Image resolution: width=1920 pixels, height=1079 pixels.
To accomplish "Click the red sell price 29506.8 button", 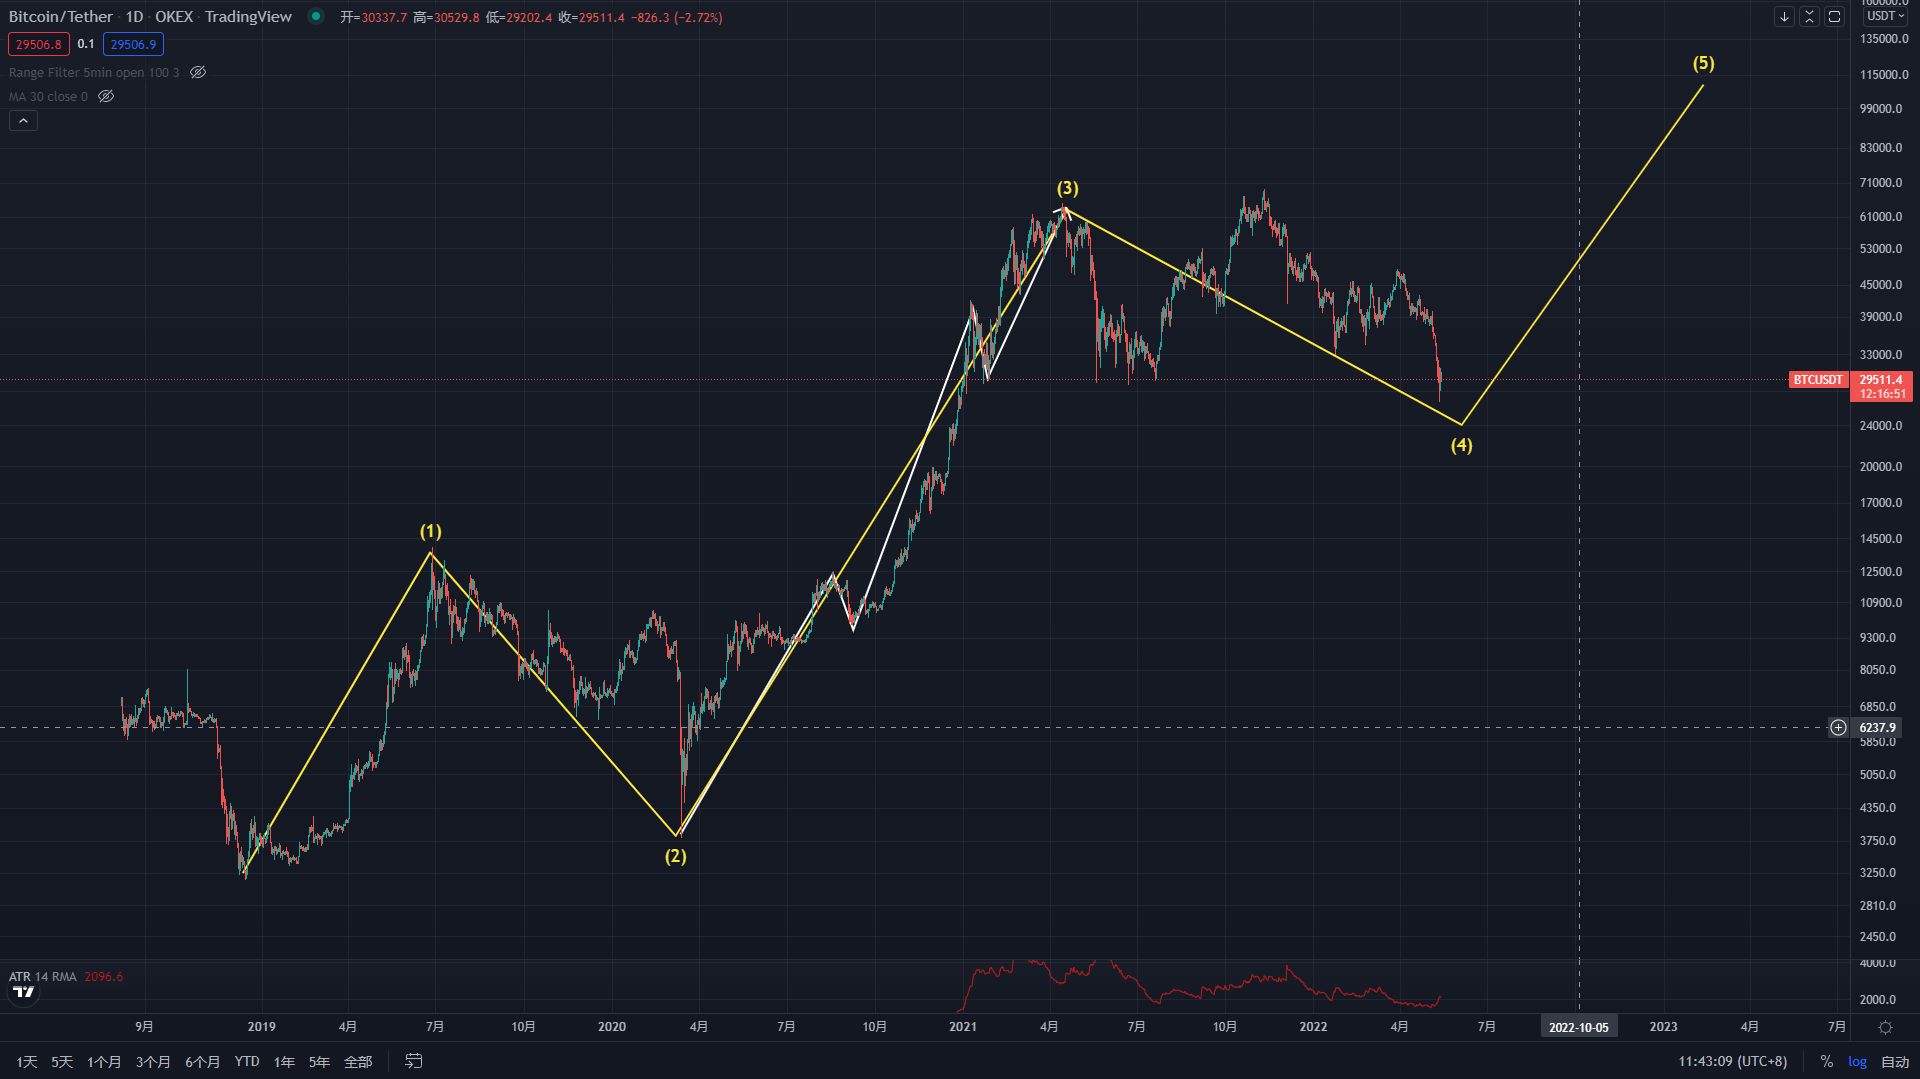I will (x=39, y=44).
